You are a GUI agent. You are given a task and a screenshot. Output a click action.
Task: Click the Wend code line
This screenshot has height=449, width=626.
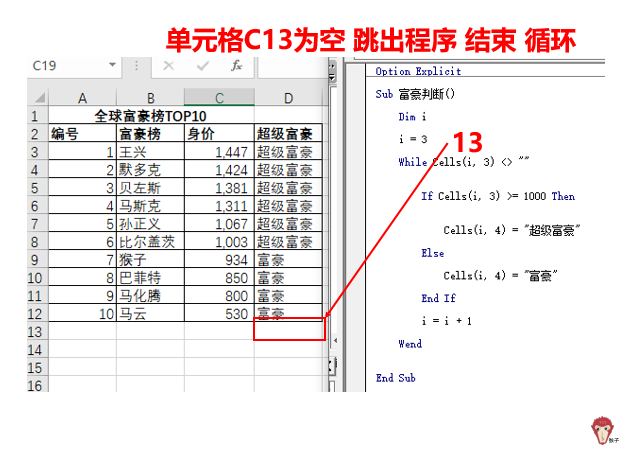[410, 344]
